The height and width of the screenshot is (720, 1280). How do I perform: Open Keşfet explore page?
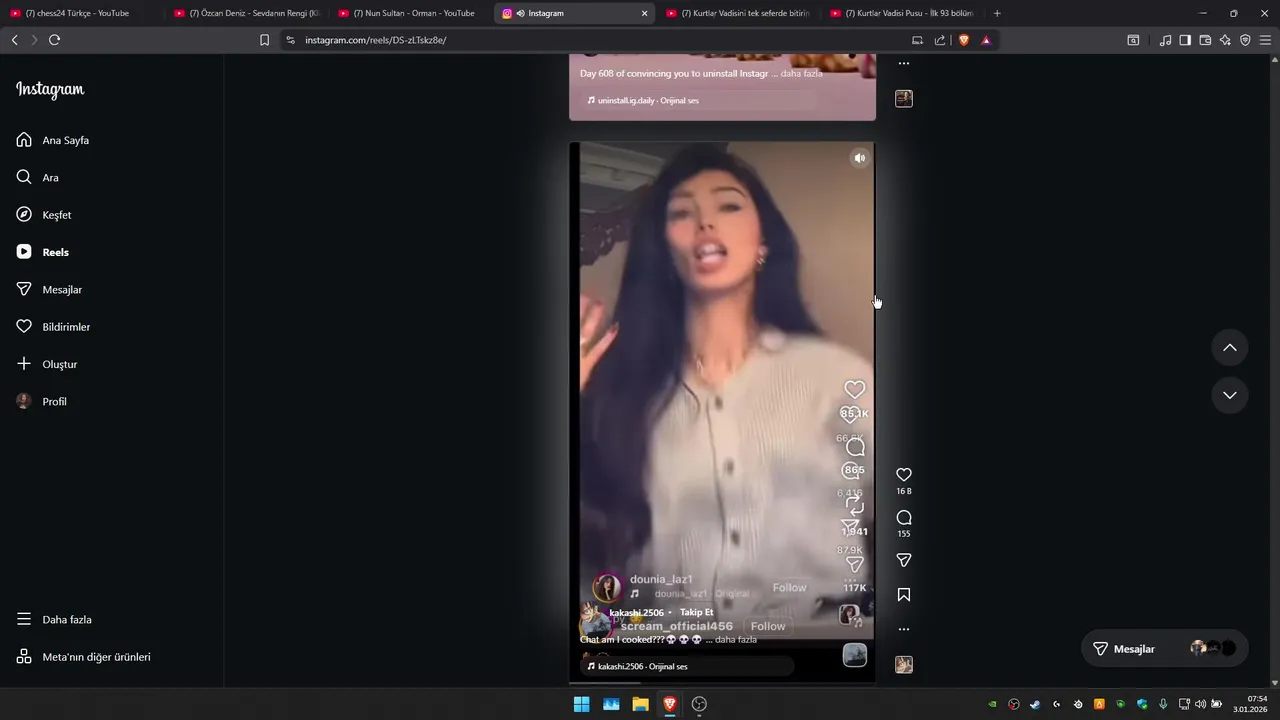pos(44,215)
